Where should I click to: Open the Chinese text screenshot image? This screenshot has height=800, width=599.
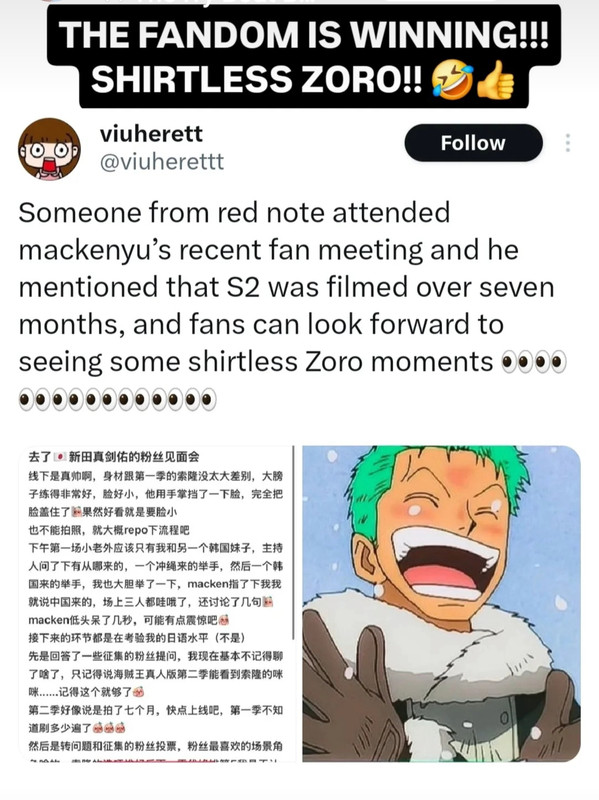[156, 604]
